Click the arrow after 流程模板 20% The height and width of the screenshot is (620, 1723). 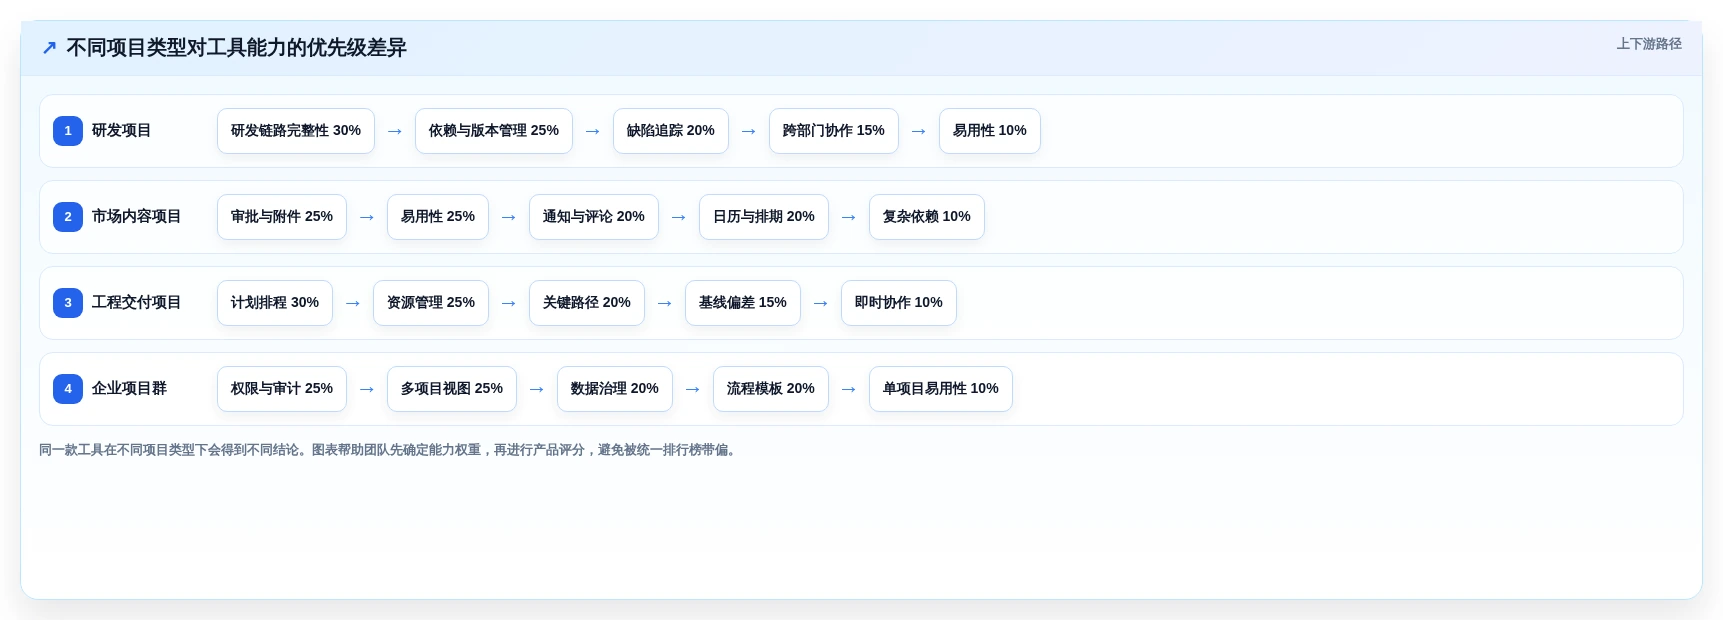[849, 389]
